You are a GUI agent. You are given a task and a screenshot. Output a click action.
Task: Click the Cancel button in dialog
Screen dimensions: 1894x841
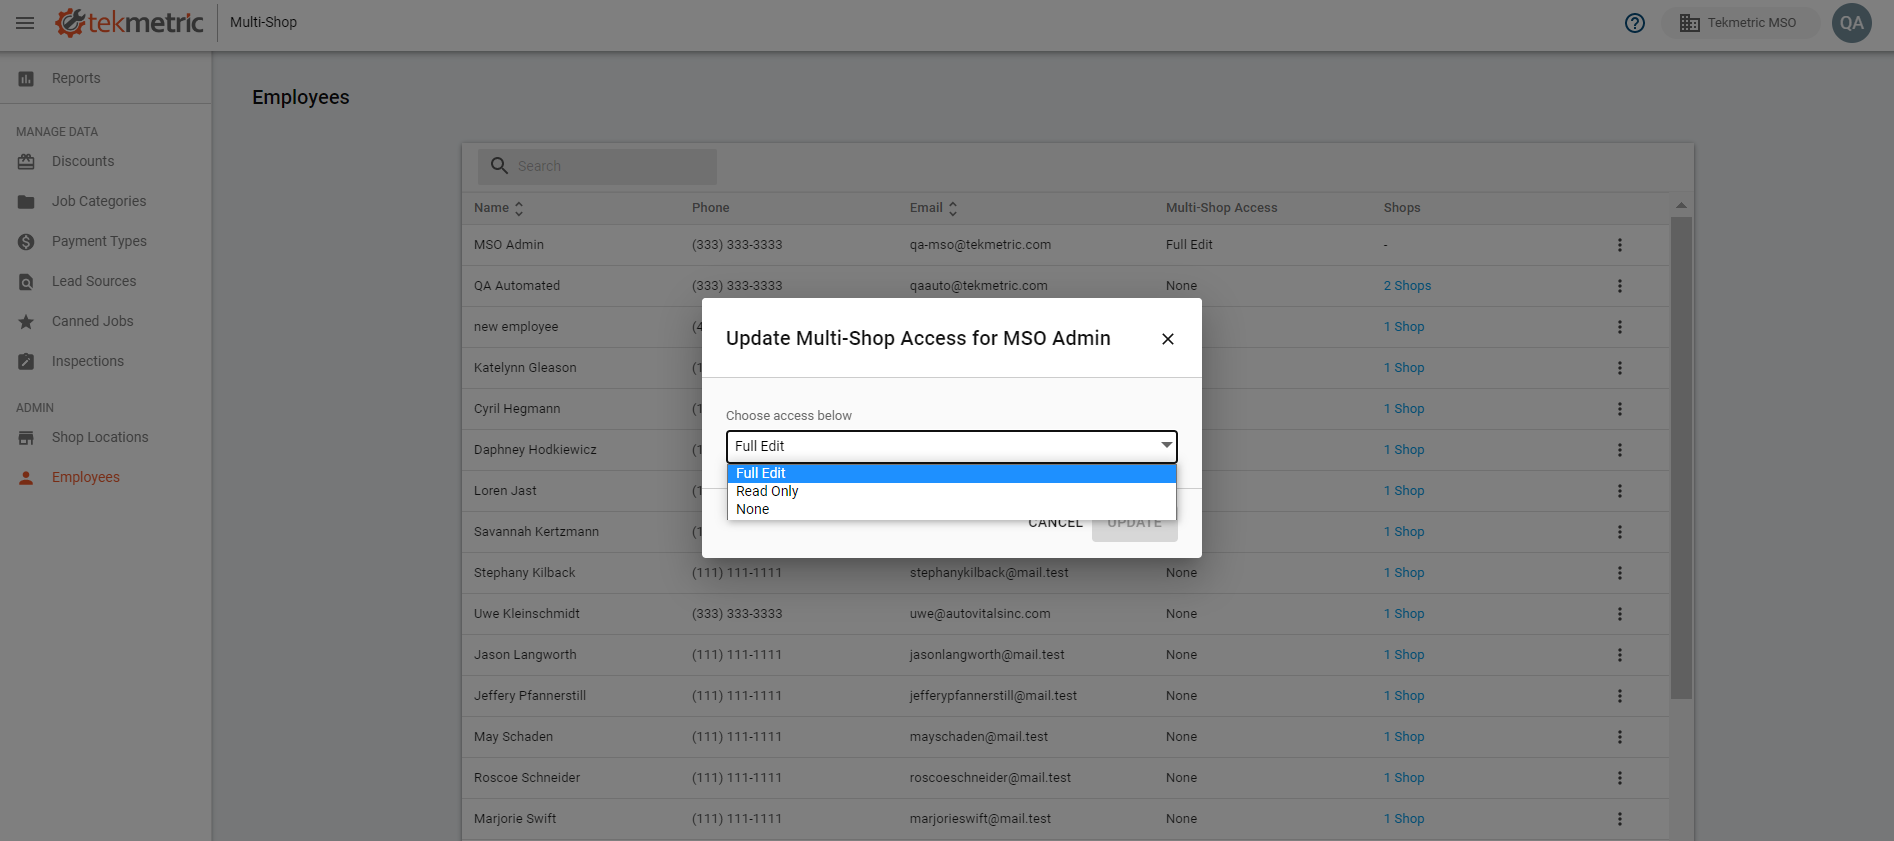pos(1055,524)
